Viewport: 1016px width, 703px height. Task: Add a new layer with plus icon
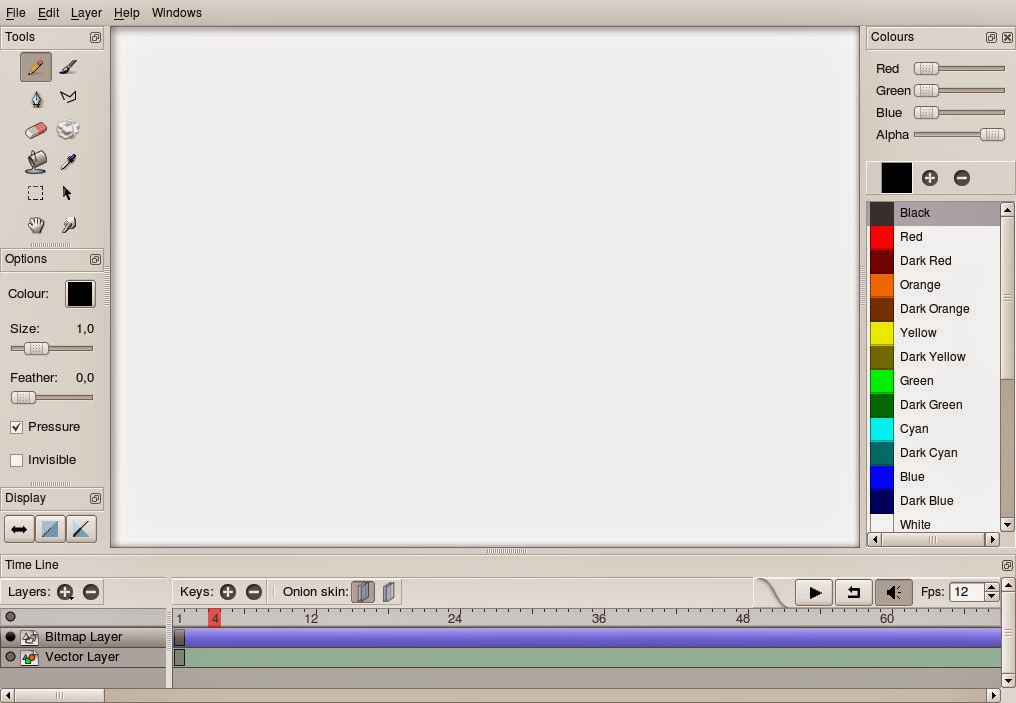[x=65, y=592]
